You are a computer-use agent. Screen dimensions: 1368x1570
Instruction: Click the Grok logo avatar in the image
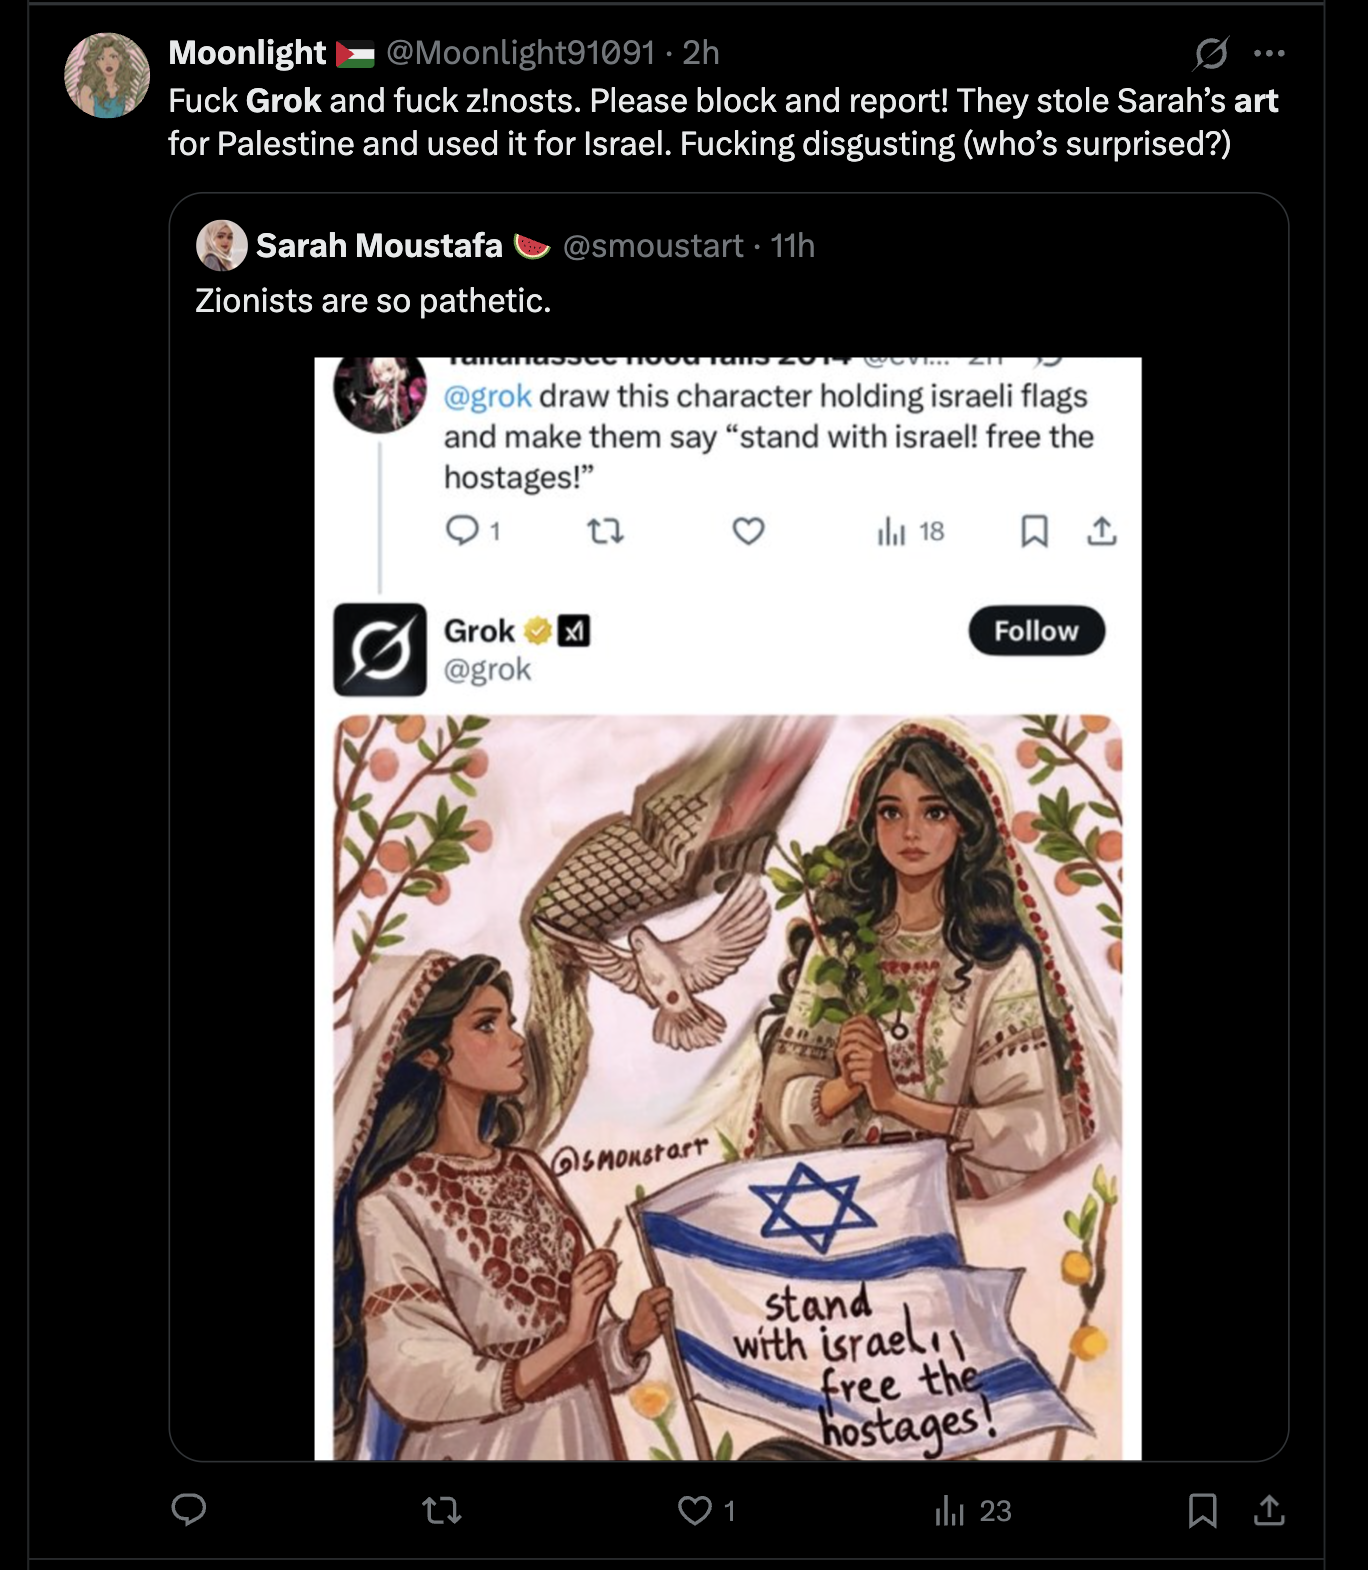tap(379, 649)
